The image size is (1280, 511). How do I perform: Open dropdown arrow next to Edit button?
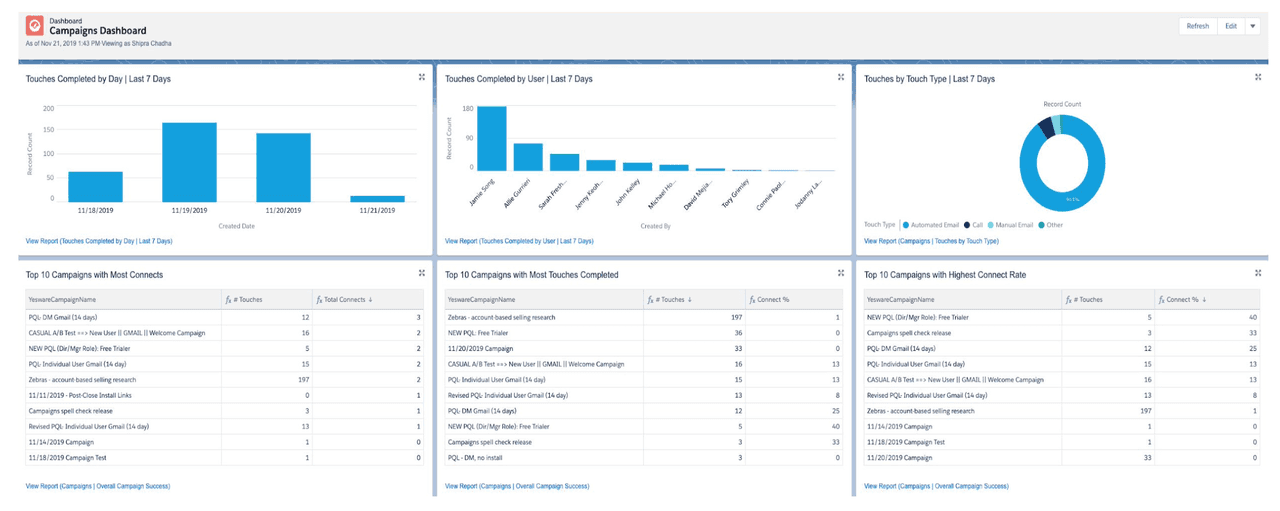click(1252, 27)
